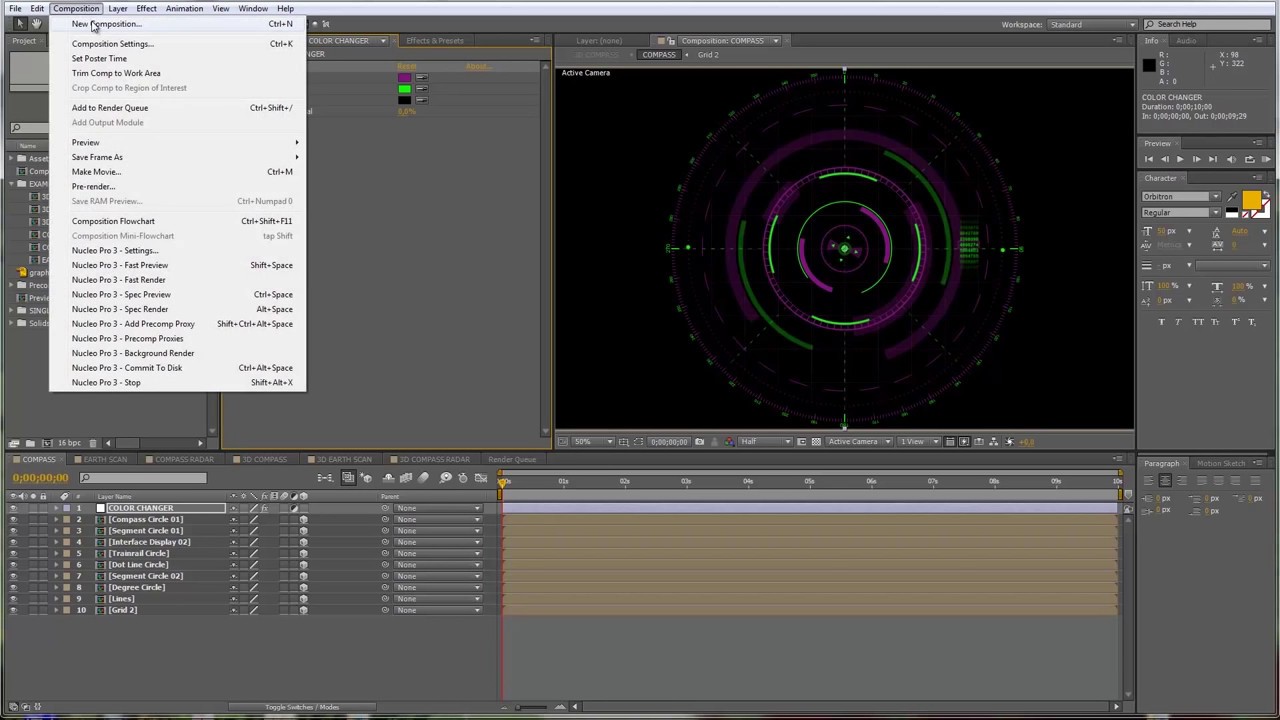The width and height of the screenshot is (1280, 720).
Task: Jump to first frame in the Preview panel
Action: (x=1148, y=159)
